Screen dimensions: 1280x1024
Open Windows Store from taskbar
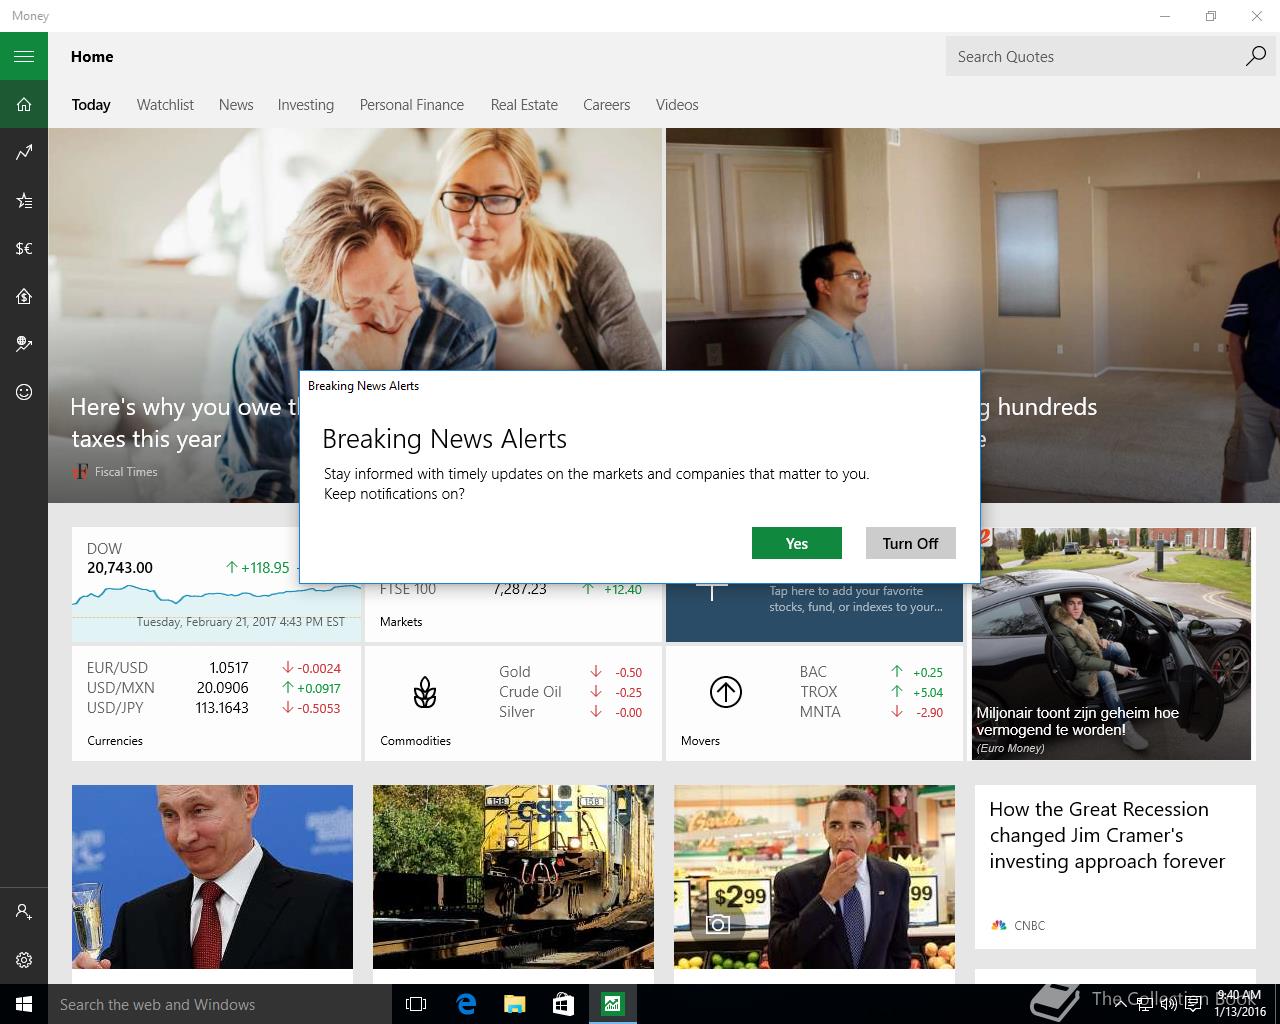pos(563,1004)
